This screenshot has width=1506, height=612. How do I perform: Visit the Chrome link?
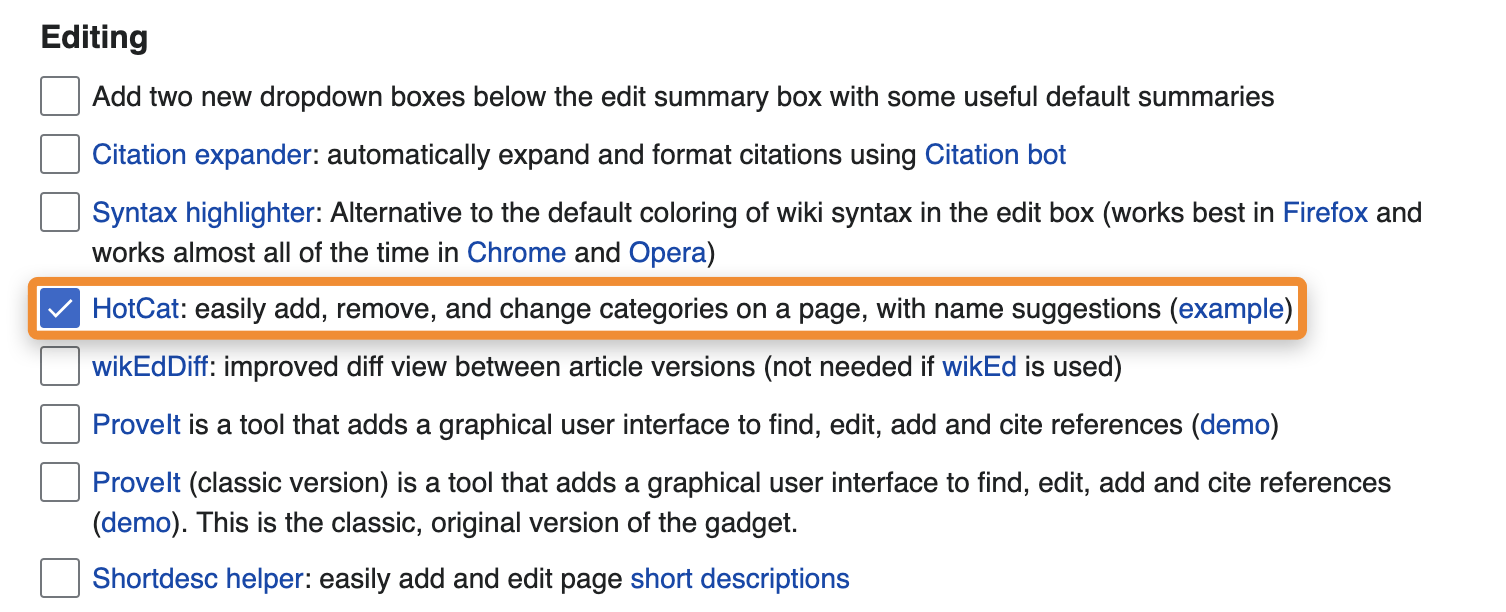click(x=516, y=253)
